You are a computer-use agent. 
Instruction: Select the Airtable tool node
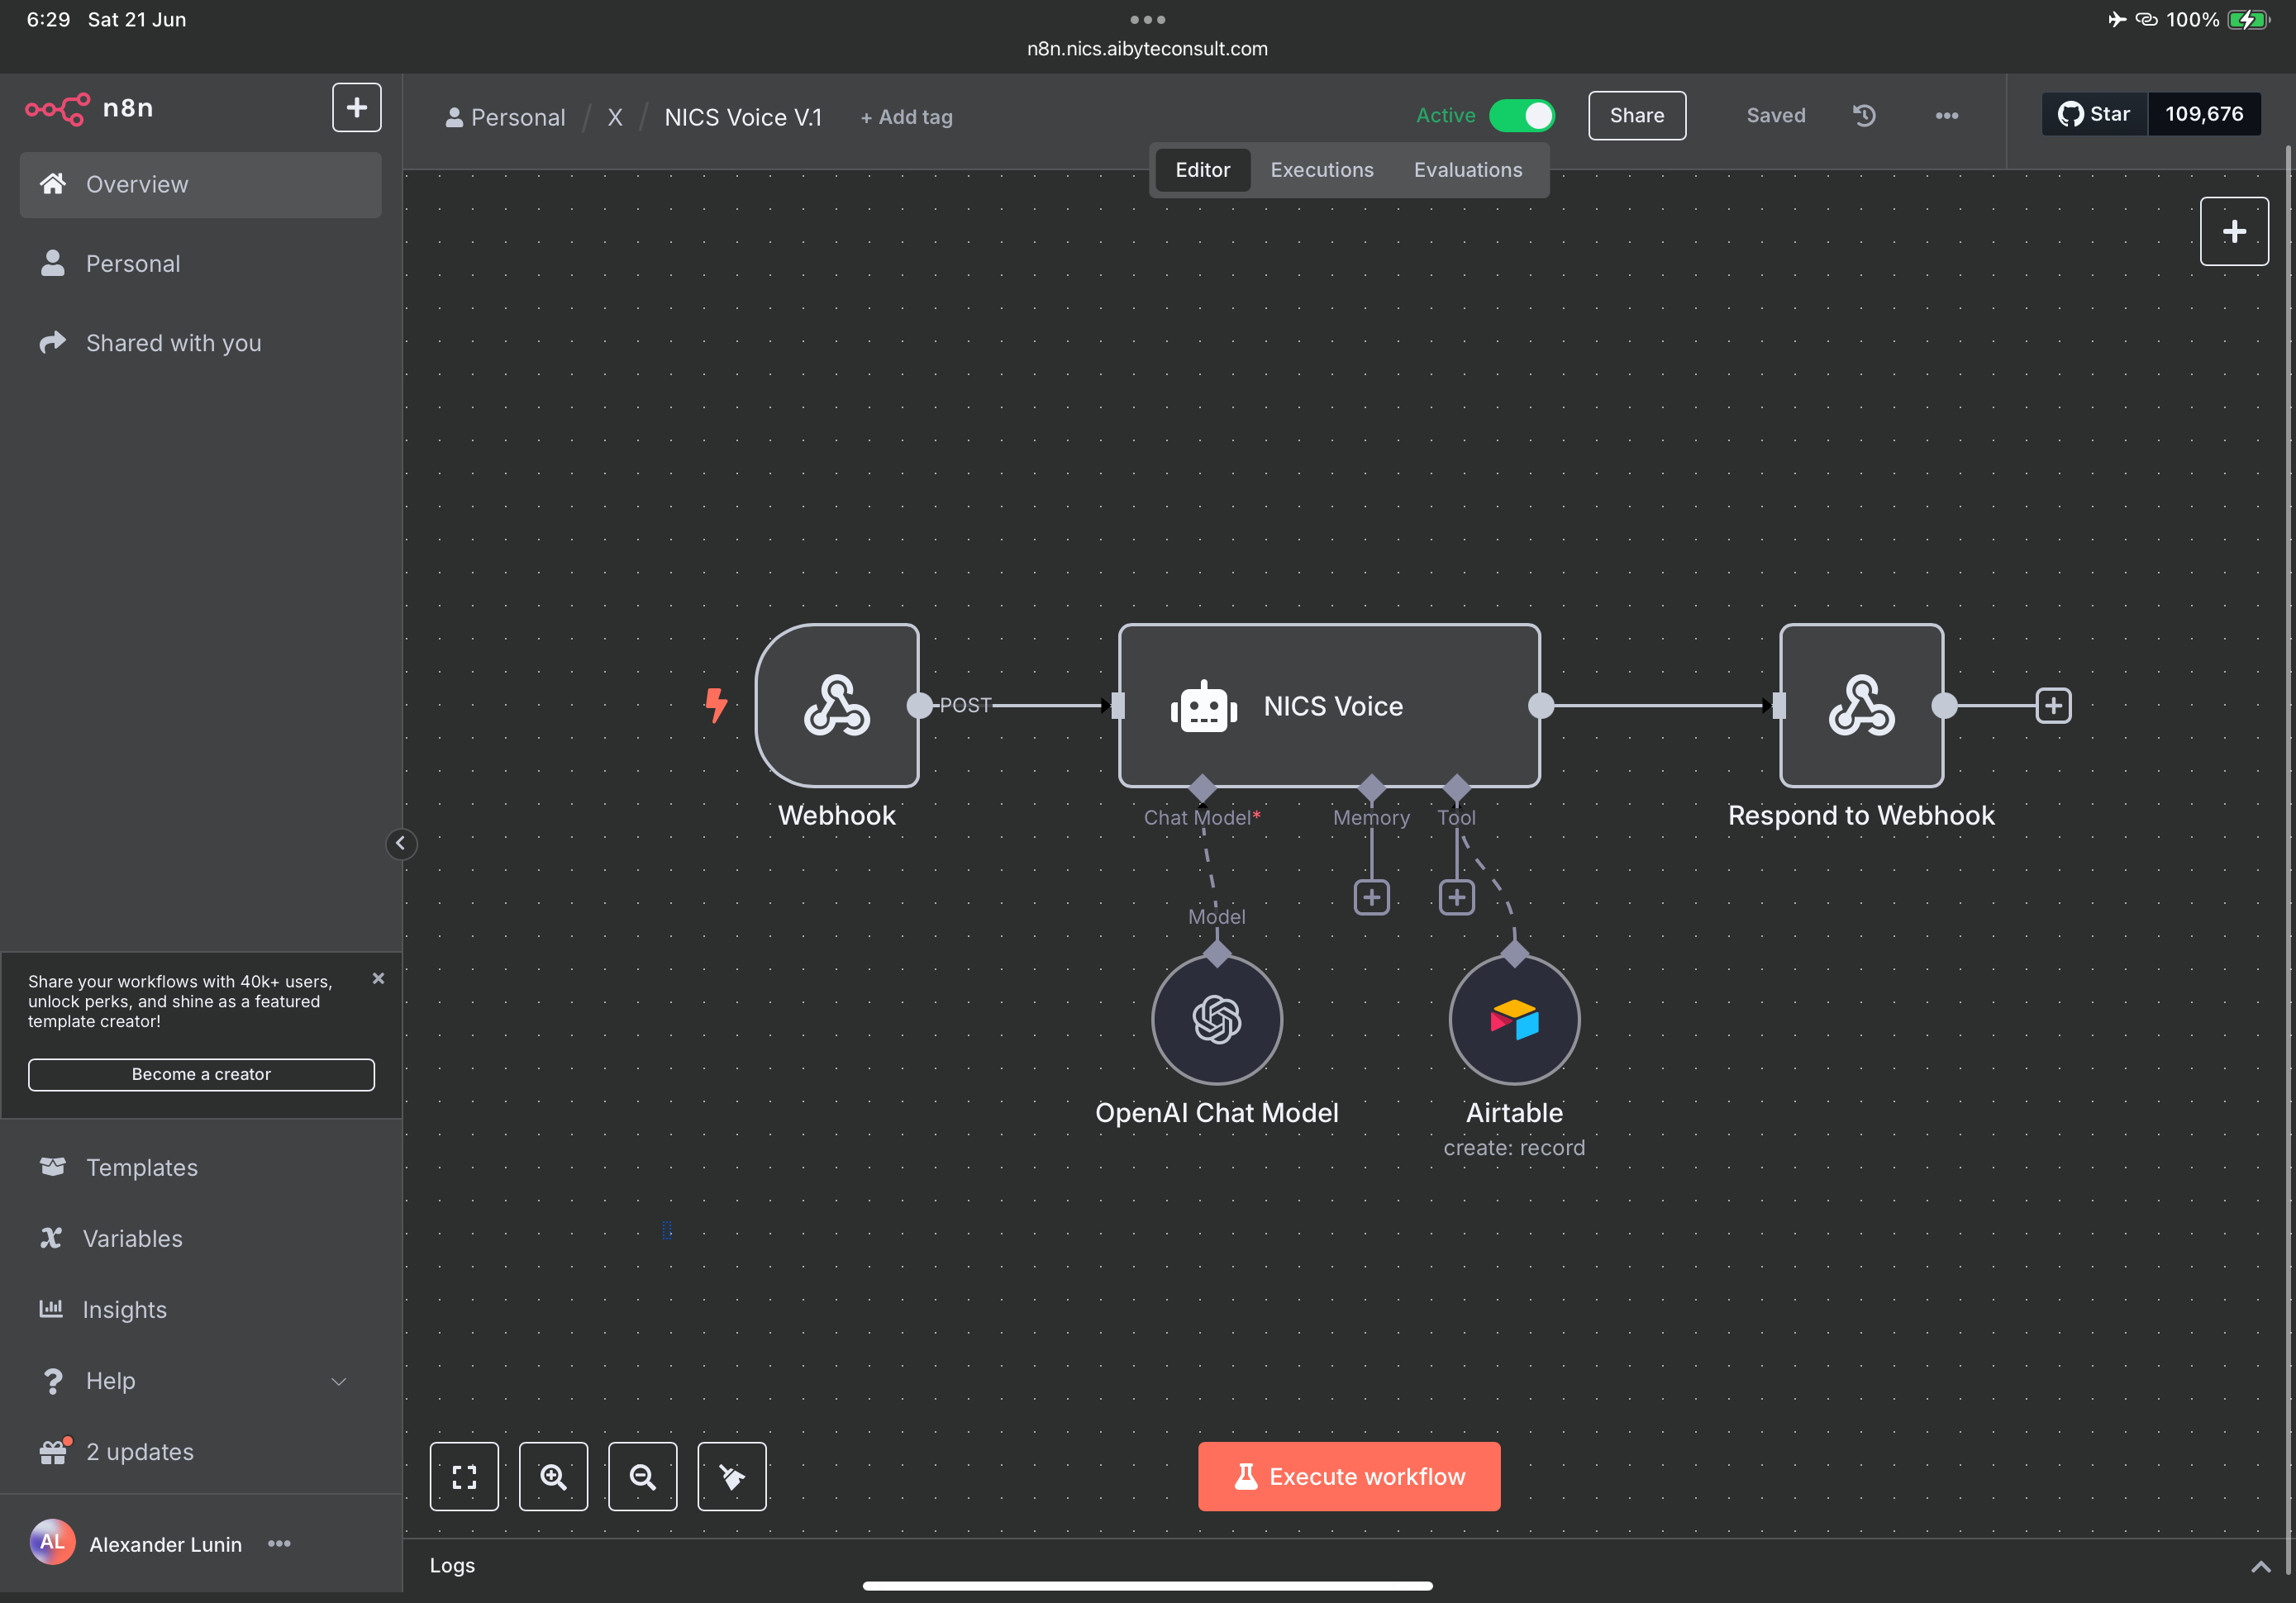(x=1514, y=1019)
